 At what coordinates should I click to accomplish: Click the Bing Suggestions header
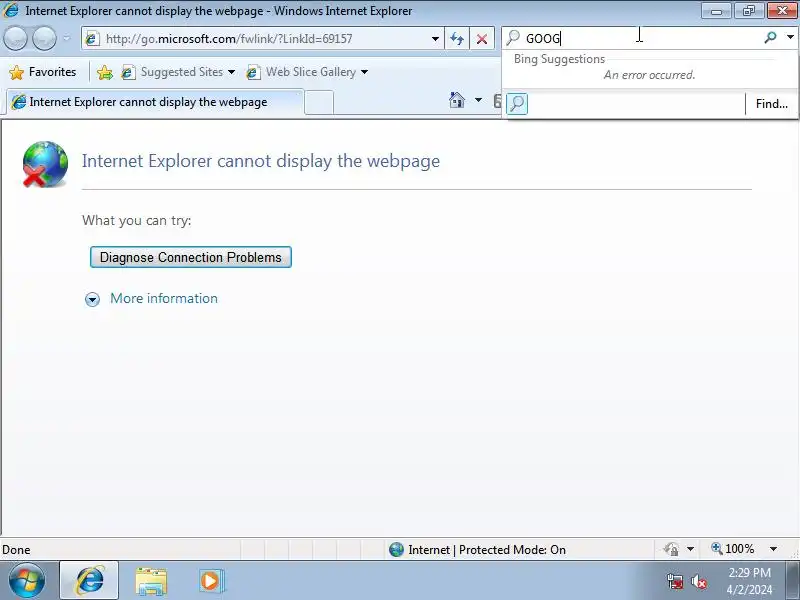[559, 59]
